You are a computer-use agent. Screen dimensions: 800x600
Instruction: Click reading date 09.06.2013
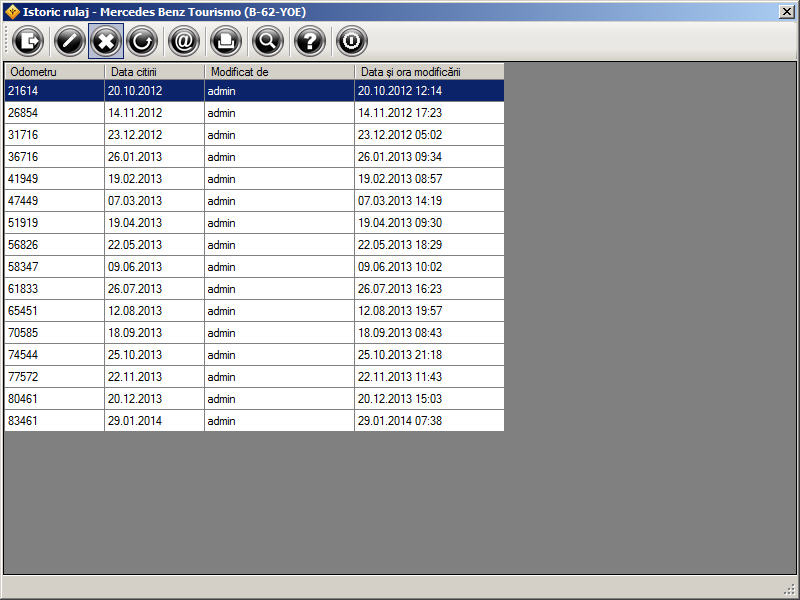pos(135,266)
